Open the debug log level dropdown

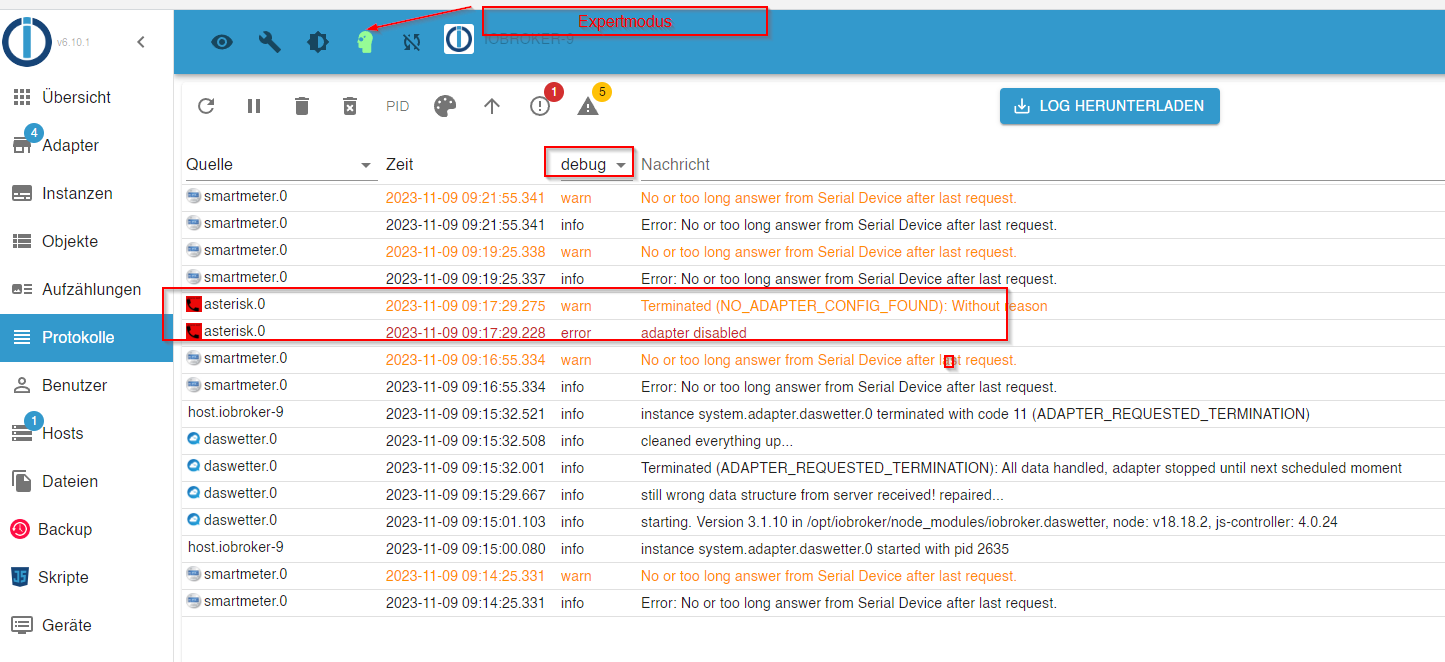[x=594, y=164]
